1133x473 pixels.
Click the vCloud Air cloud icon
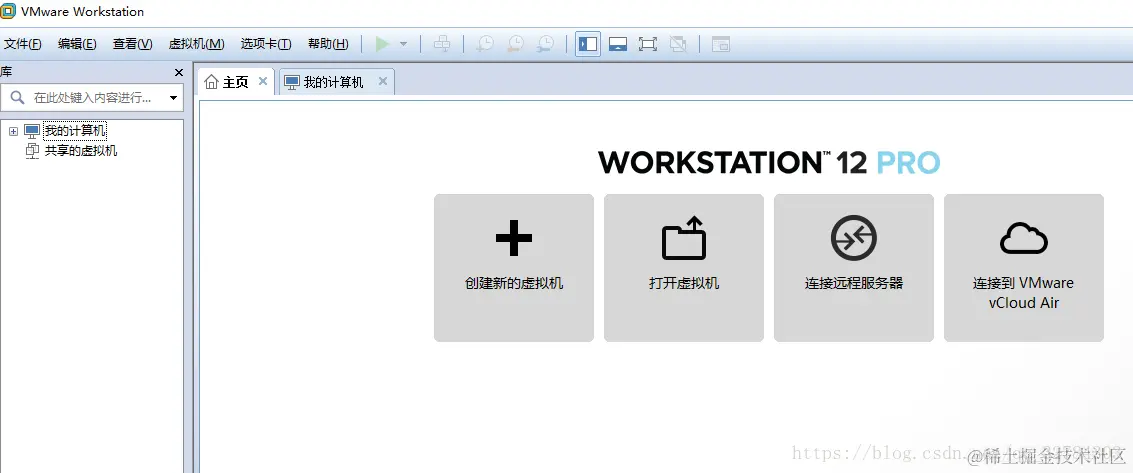pos(1024,238)
